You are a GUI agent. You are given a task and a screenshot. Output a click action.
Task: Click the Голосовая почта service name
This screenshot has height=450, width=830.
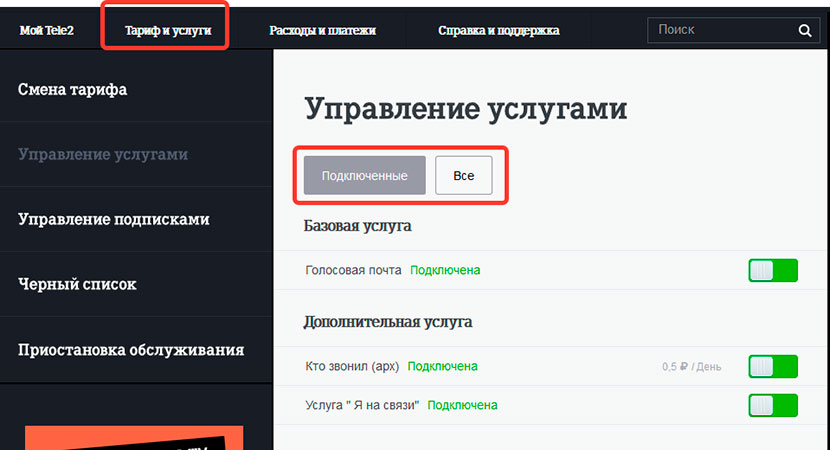pos(353,270)
